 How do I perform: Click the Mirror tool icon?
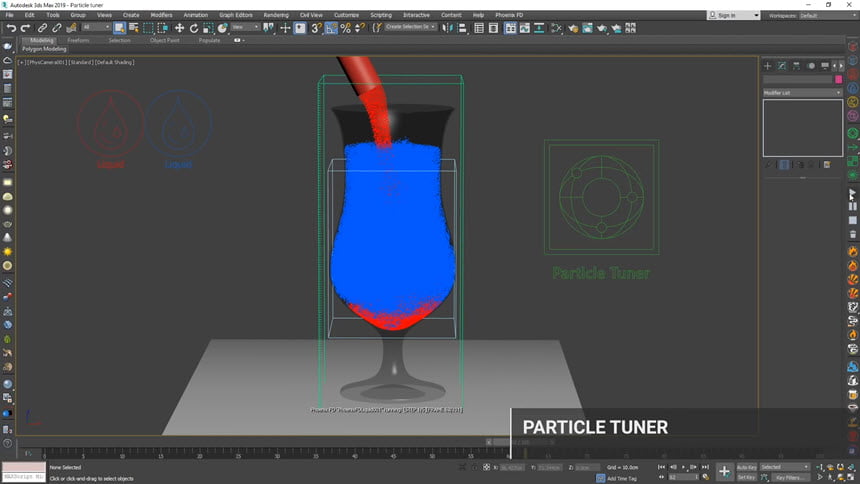point(448,28)
